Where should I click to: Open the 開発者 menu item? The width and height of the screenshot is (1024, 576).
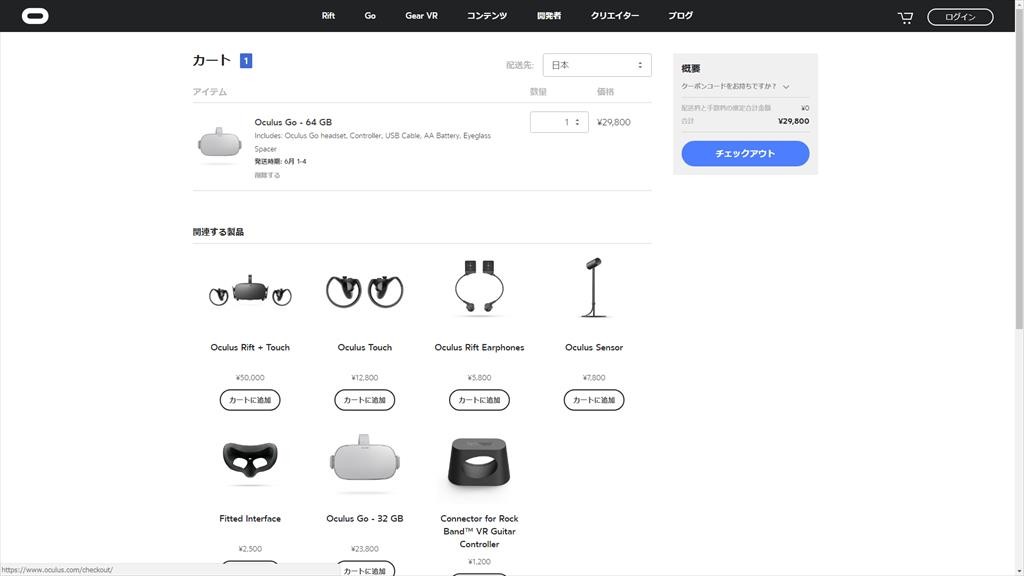(x=549, y=16)
